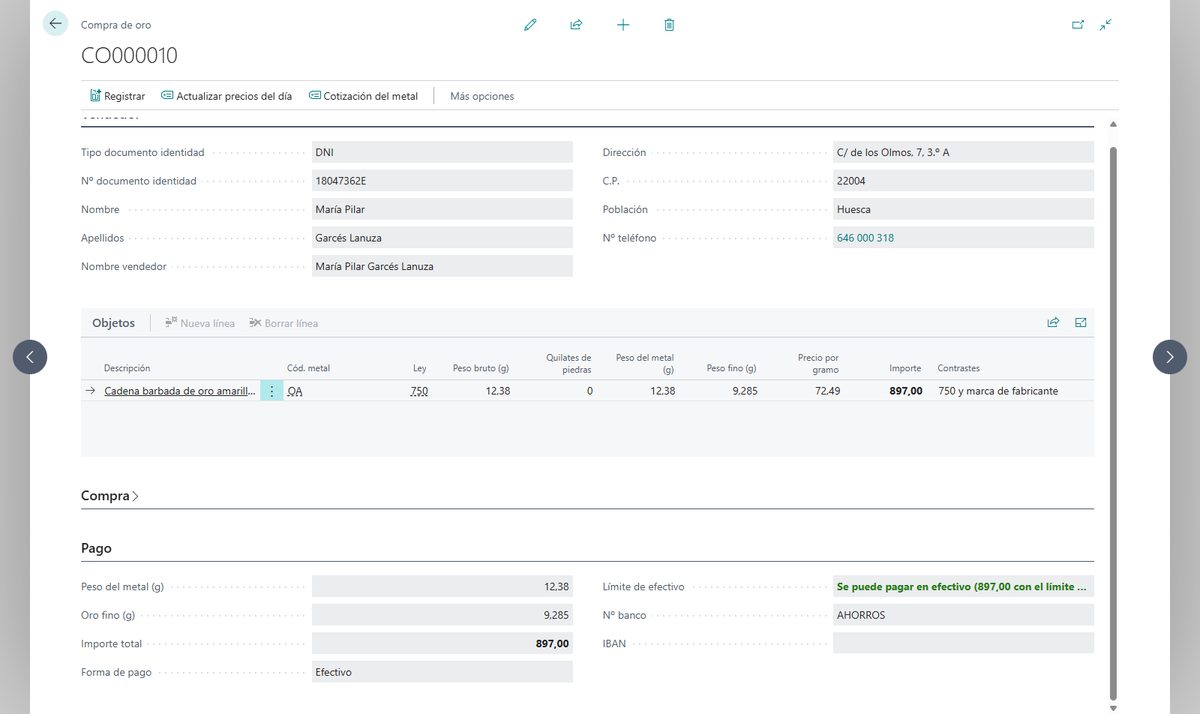This screenshot has height=714, width=1200.
Task: Go to the previous record
Action: (30, 357)
